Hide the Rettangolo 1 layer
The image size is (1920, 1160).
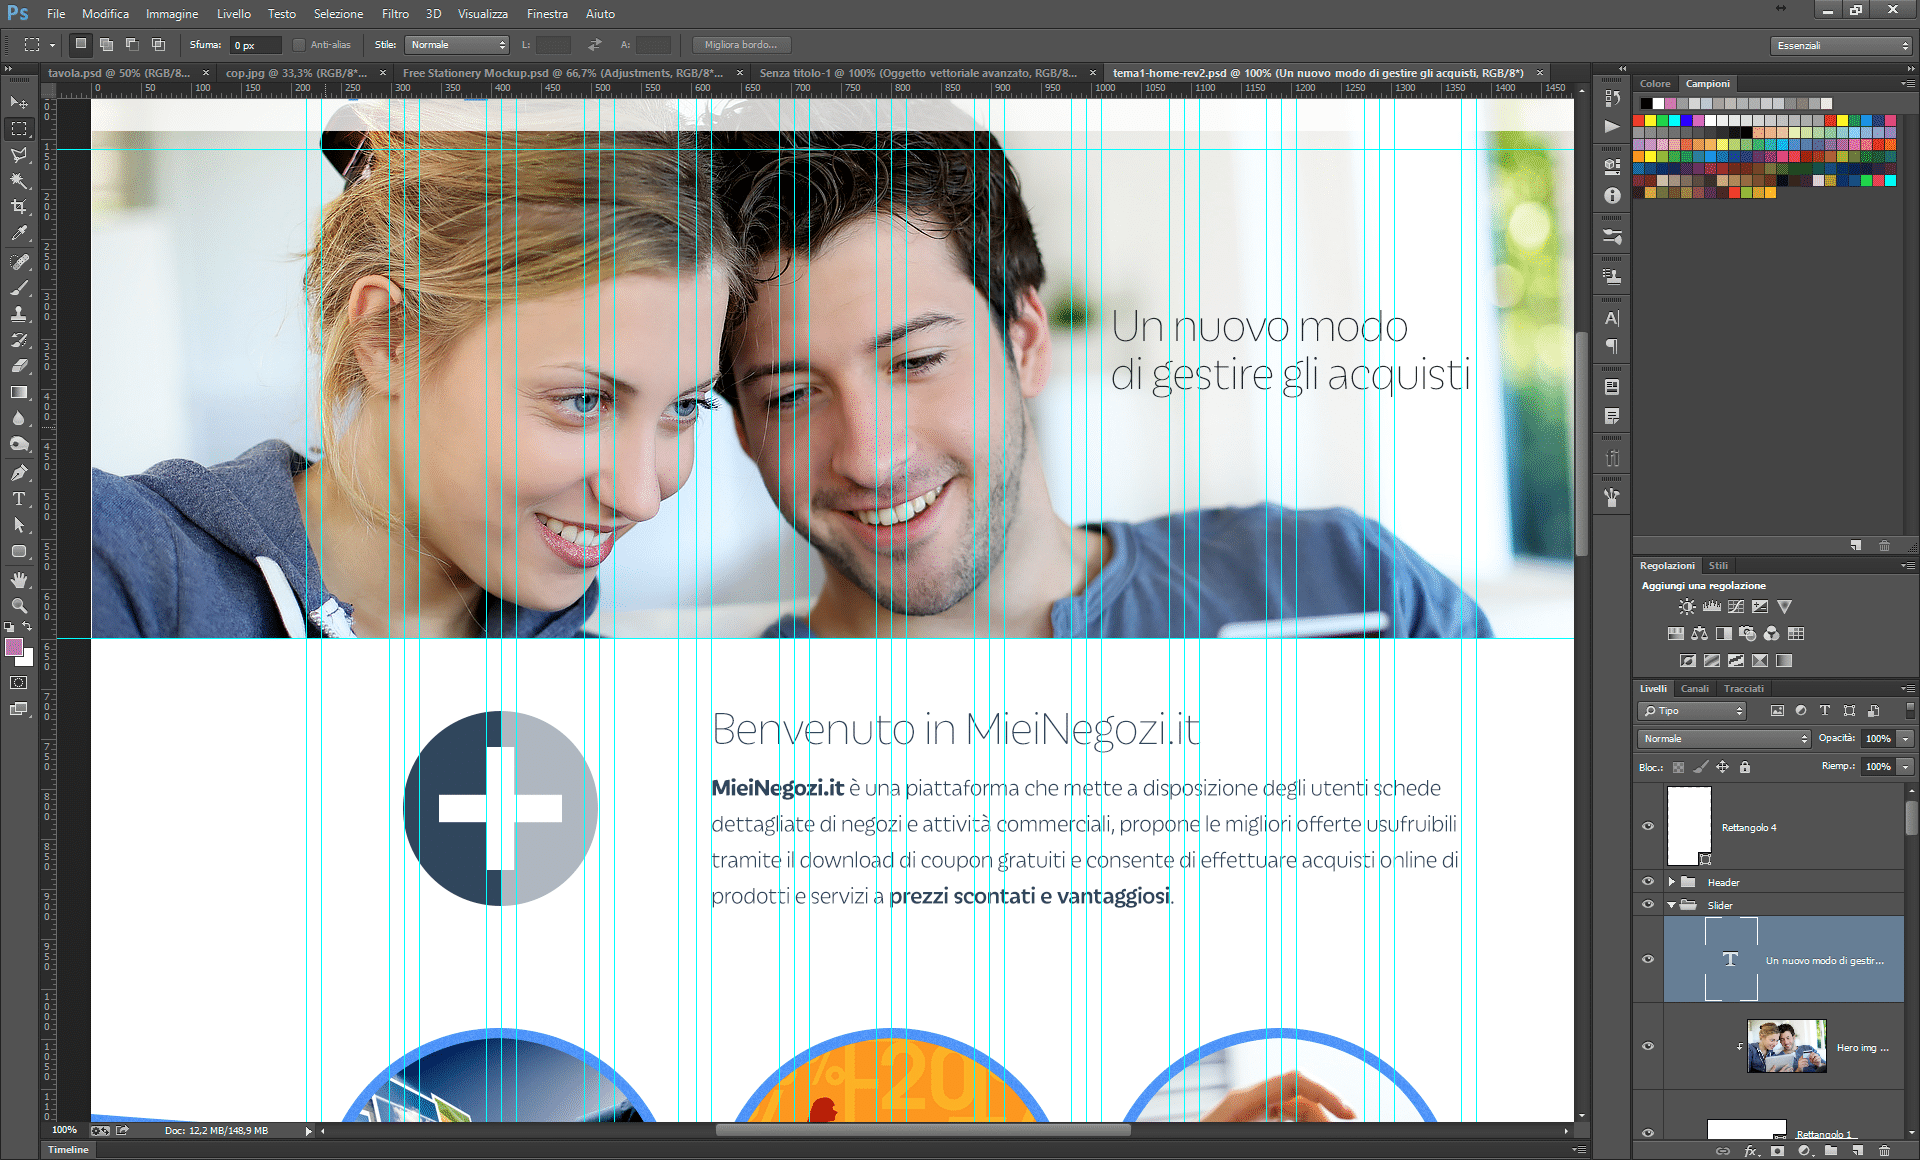(x=1648, y=1132)
